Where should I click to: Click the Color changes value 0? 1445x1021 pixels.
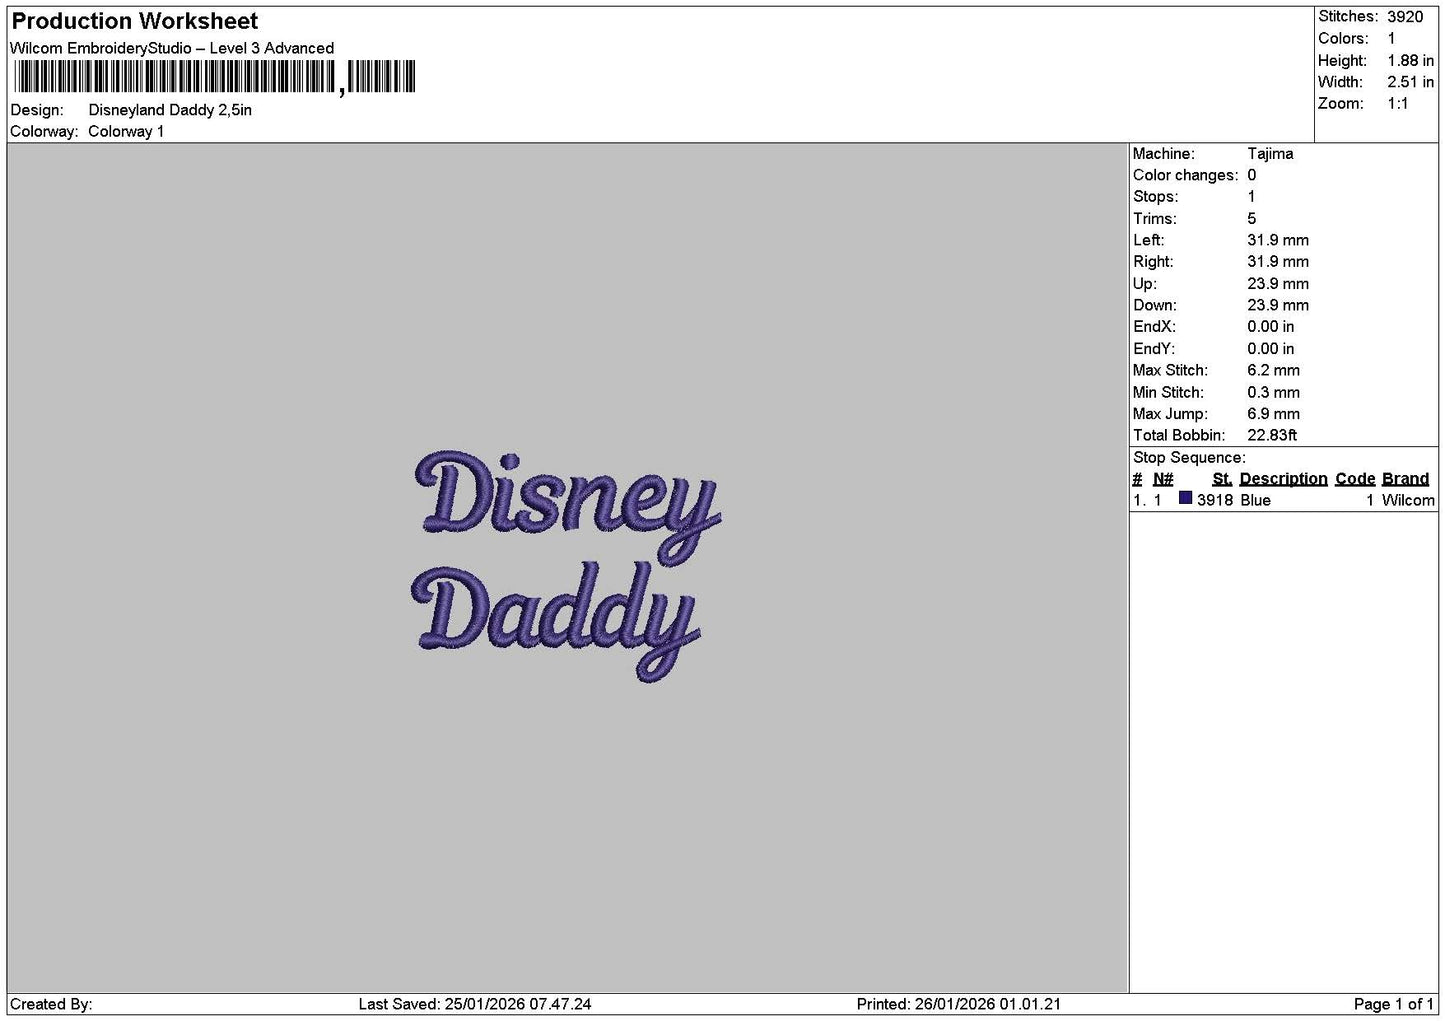tap(1252, 175)
